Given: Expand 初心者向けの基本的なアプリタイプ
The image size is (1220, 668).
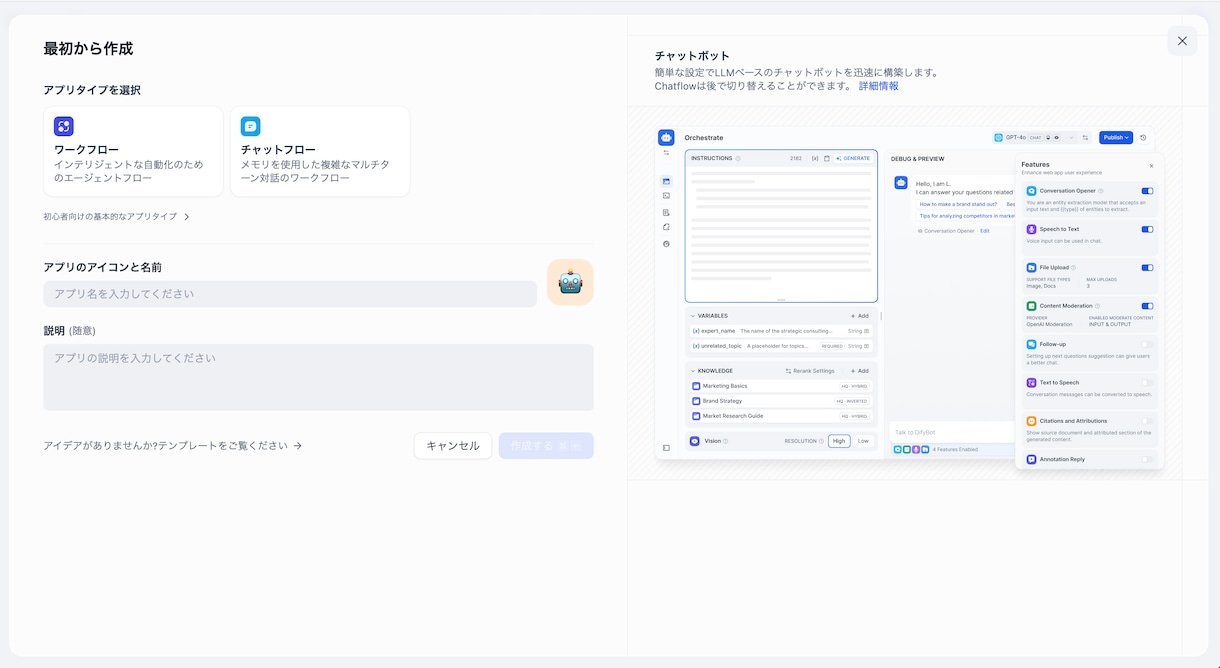Looking at the screenshot, I should point(116,217).
